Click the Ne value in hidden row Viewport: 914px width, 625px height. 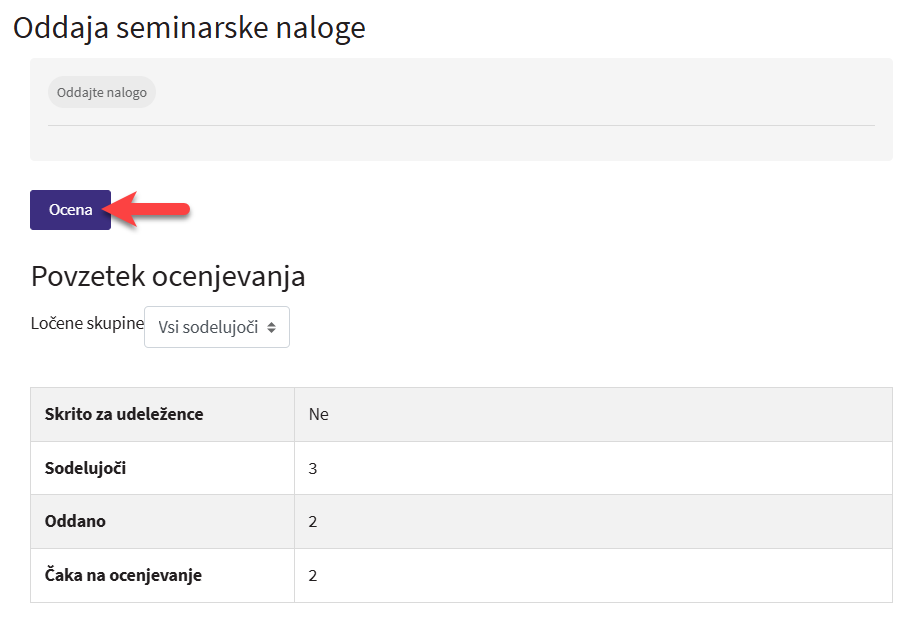(318, 414)
